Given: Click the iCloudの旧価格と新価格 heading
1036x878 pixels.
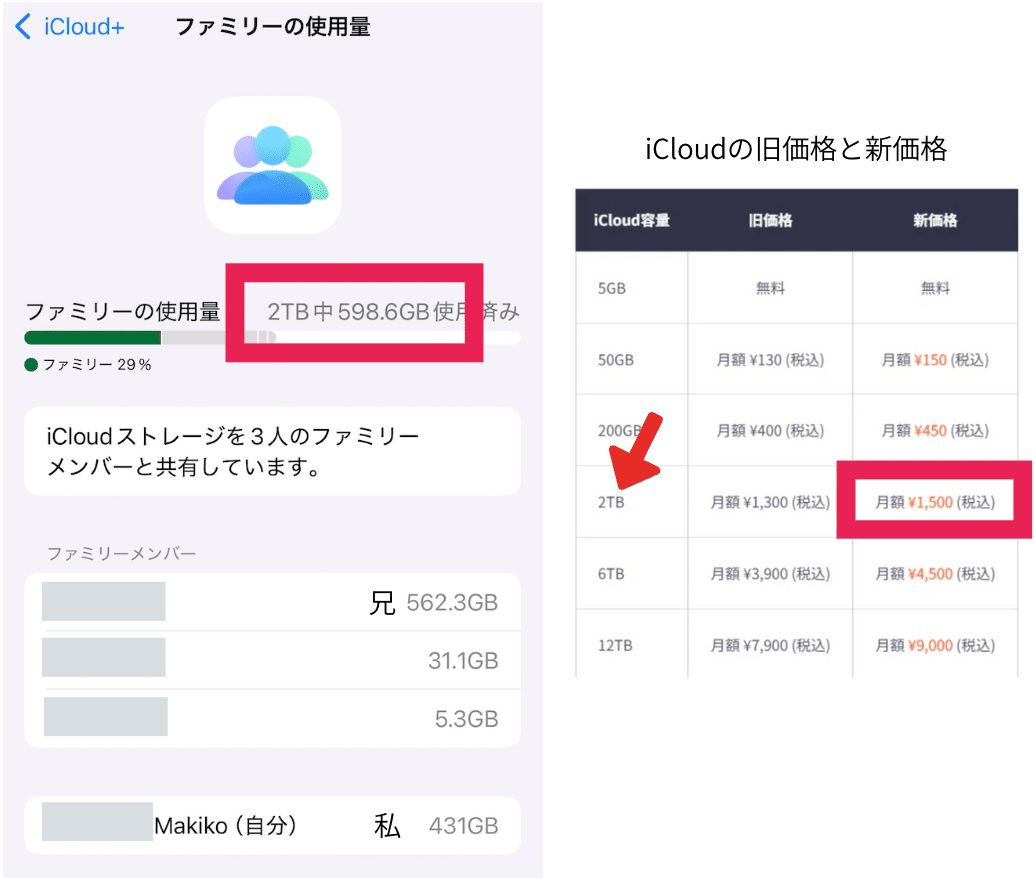Looking at the screenshot, I should tap(795, 148).
